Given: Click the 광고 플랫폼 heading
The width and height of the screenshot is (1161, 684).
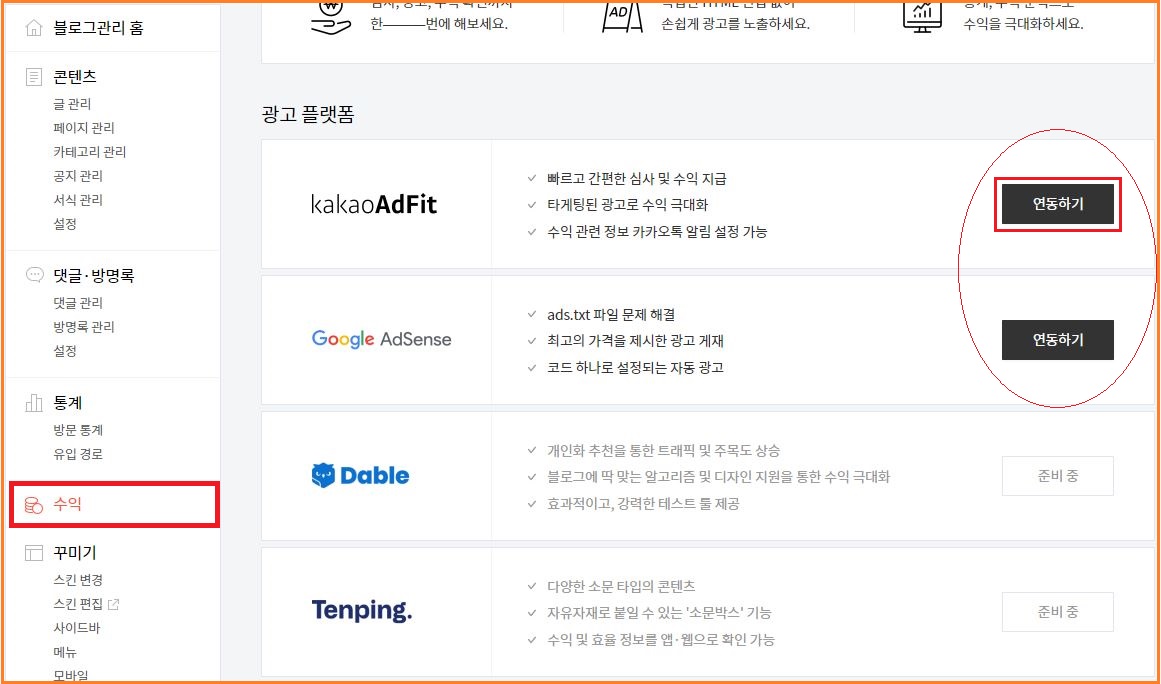Looking at the screenshot, I should point(308,115).
